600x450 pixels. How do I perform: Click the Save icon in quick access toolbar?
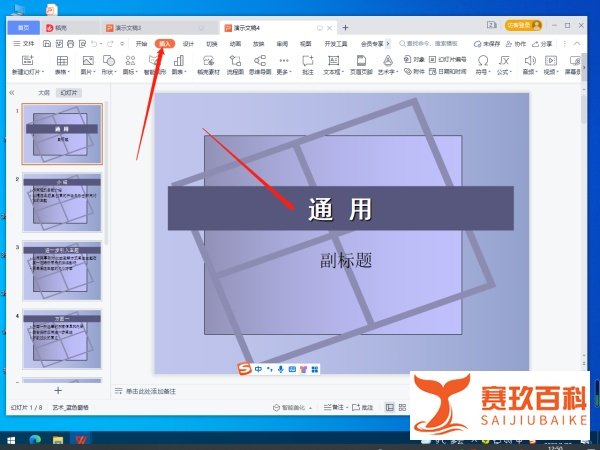pyautogui.click(x=47, y=44)
